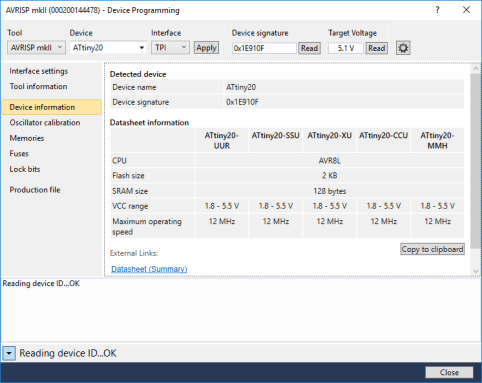Click the status bar Reading device ID...OK text
Image resolution: width=482 pixels, height=383 pixels.
68,353
